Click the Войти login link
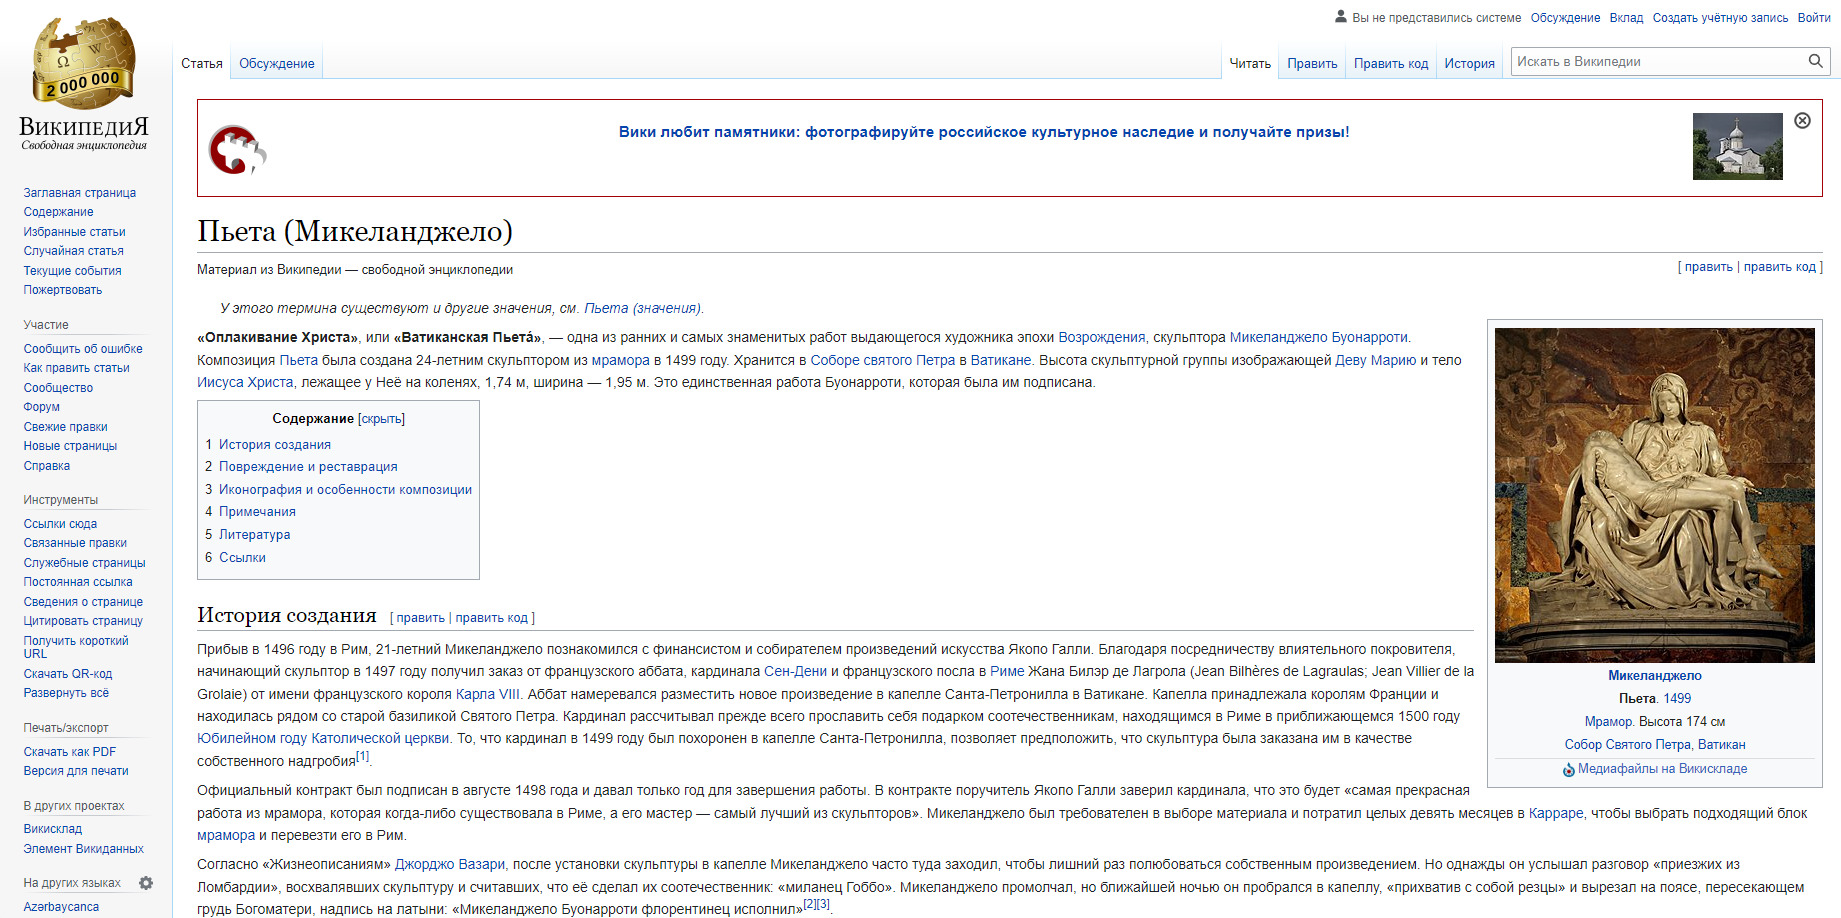Image resolution: width=1841 pixels, height=918 pixels. click(1813, 18)
